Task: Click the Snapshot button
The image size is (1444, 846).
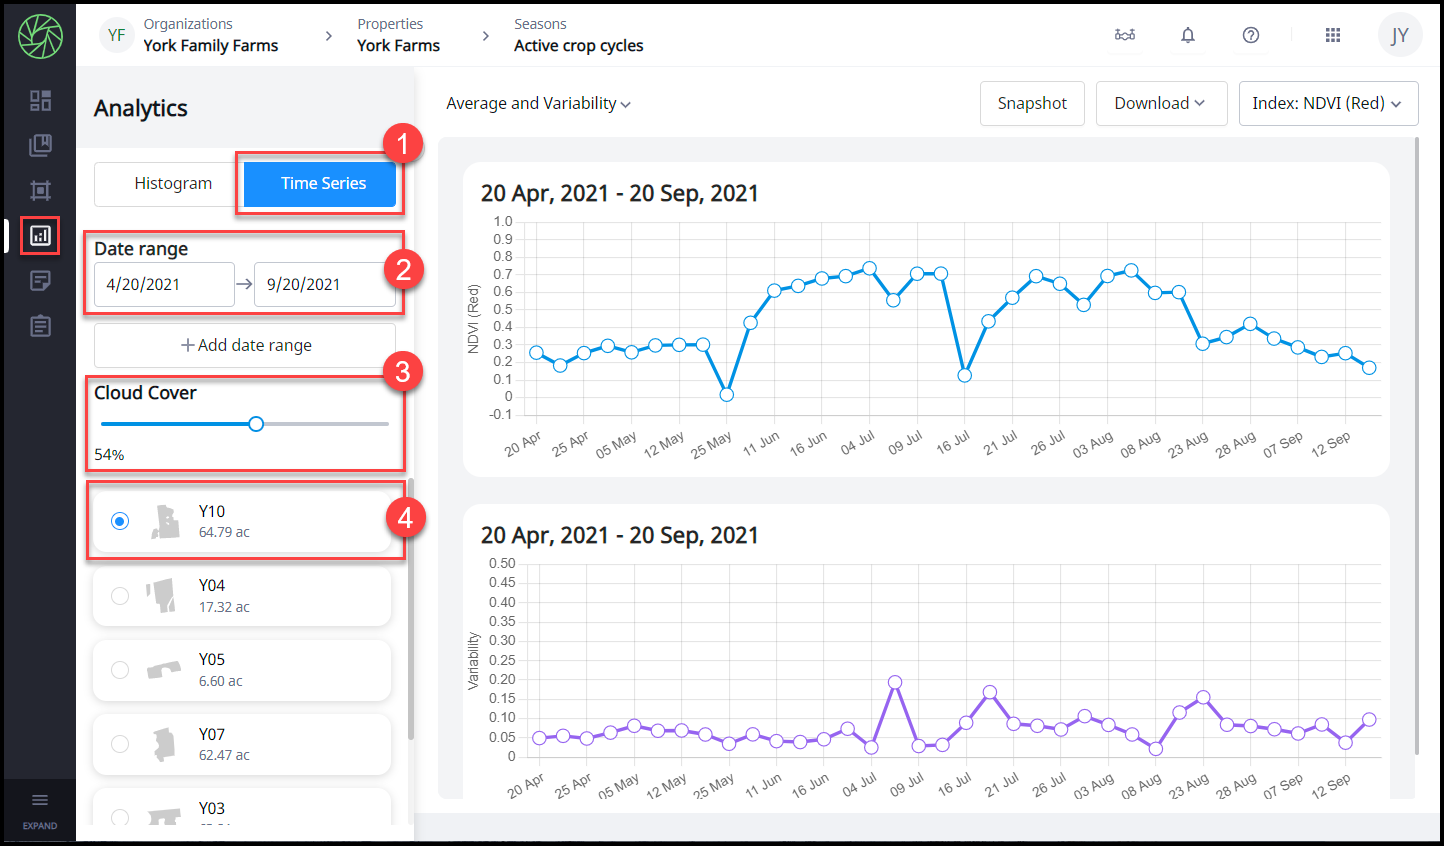Action: coord(1031,104)
